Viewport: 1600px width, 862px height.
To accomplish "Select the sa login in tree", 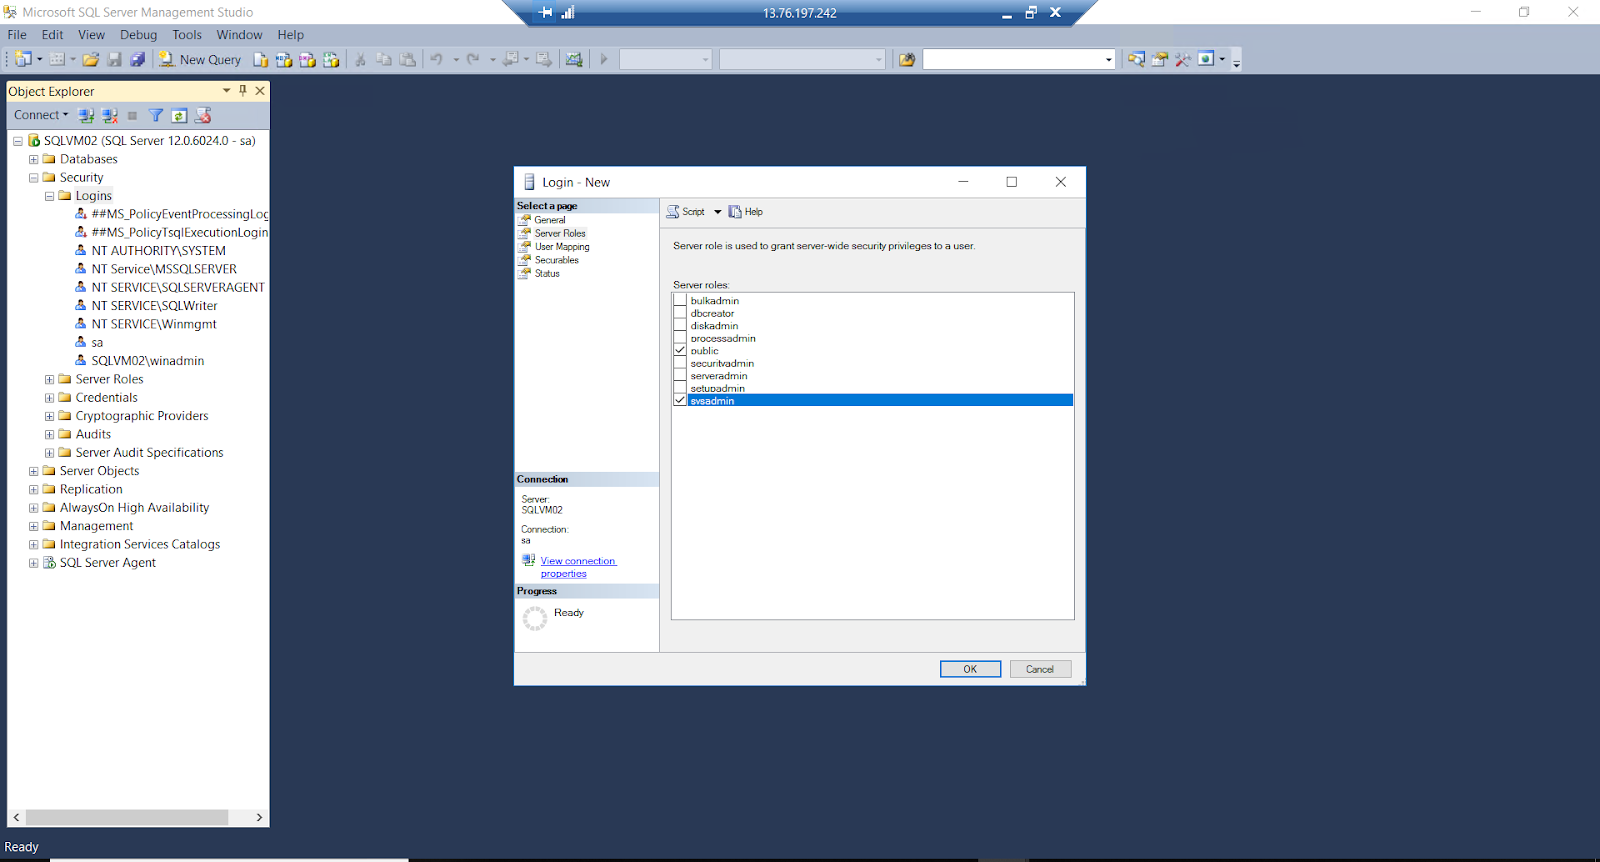I will [97, 342].
